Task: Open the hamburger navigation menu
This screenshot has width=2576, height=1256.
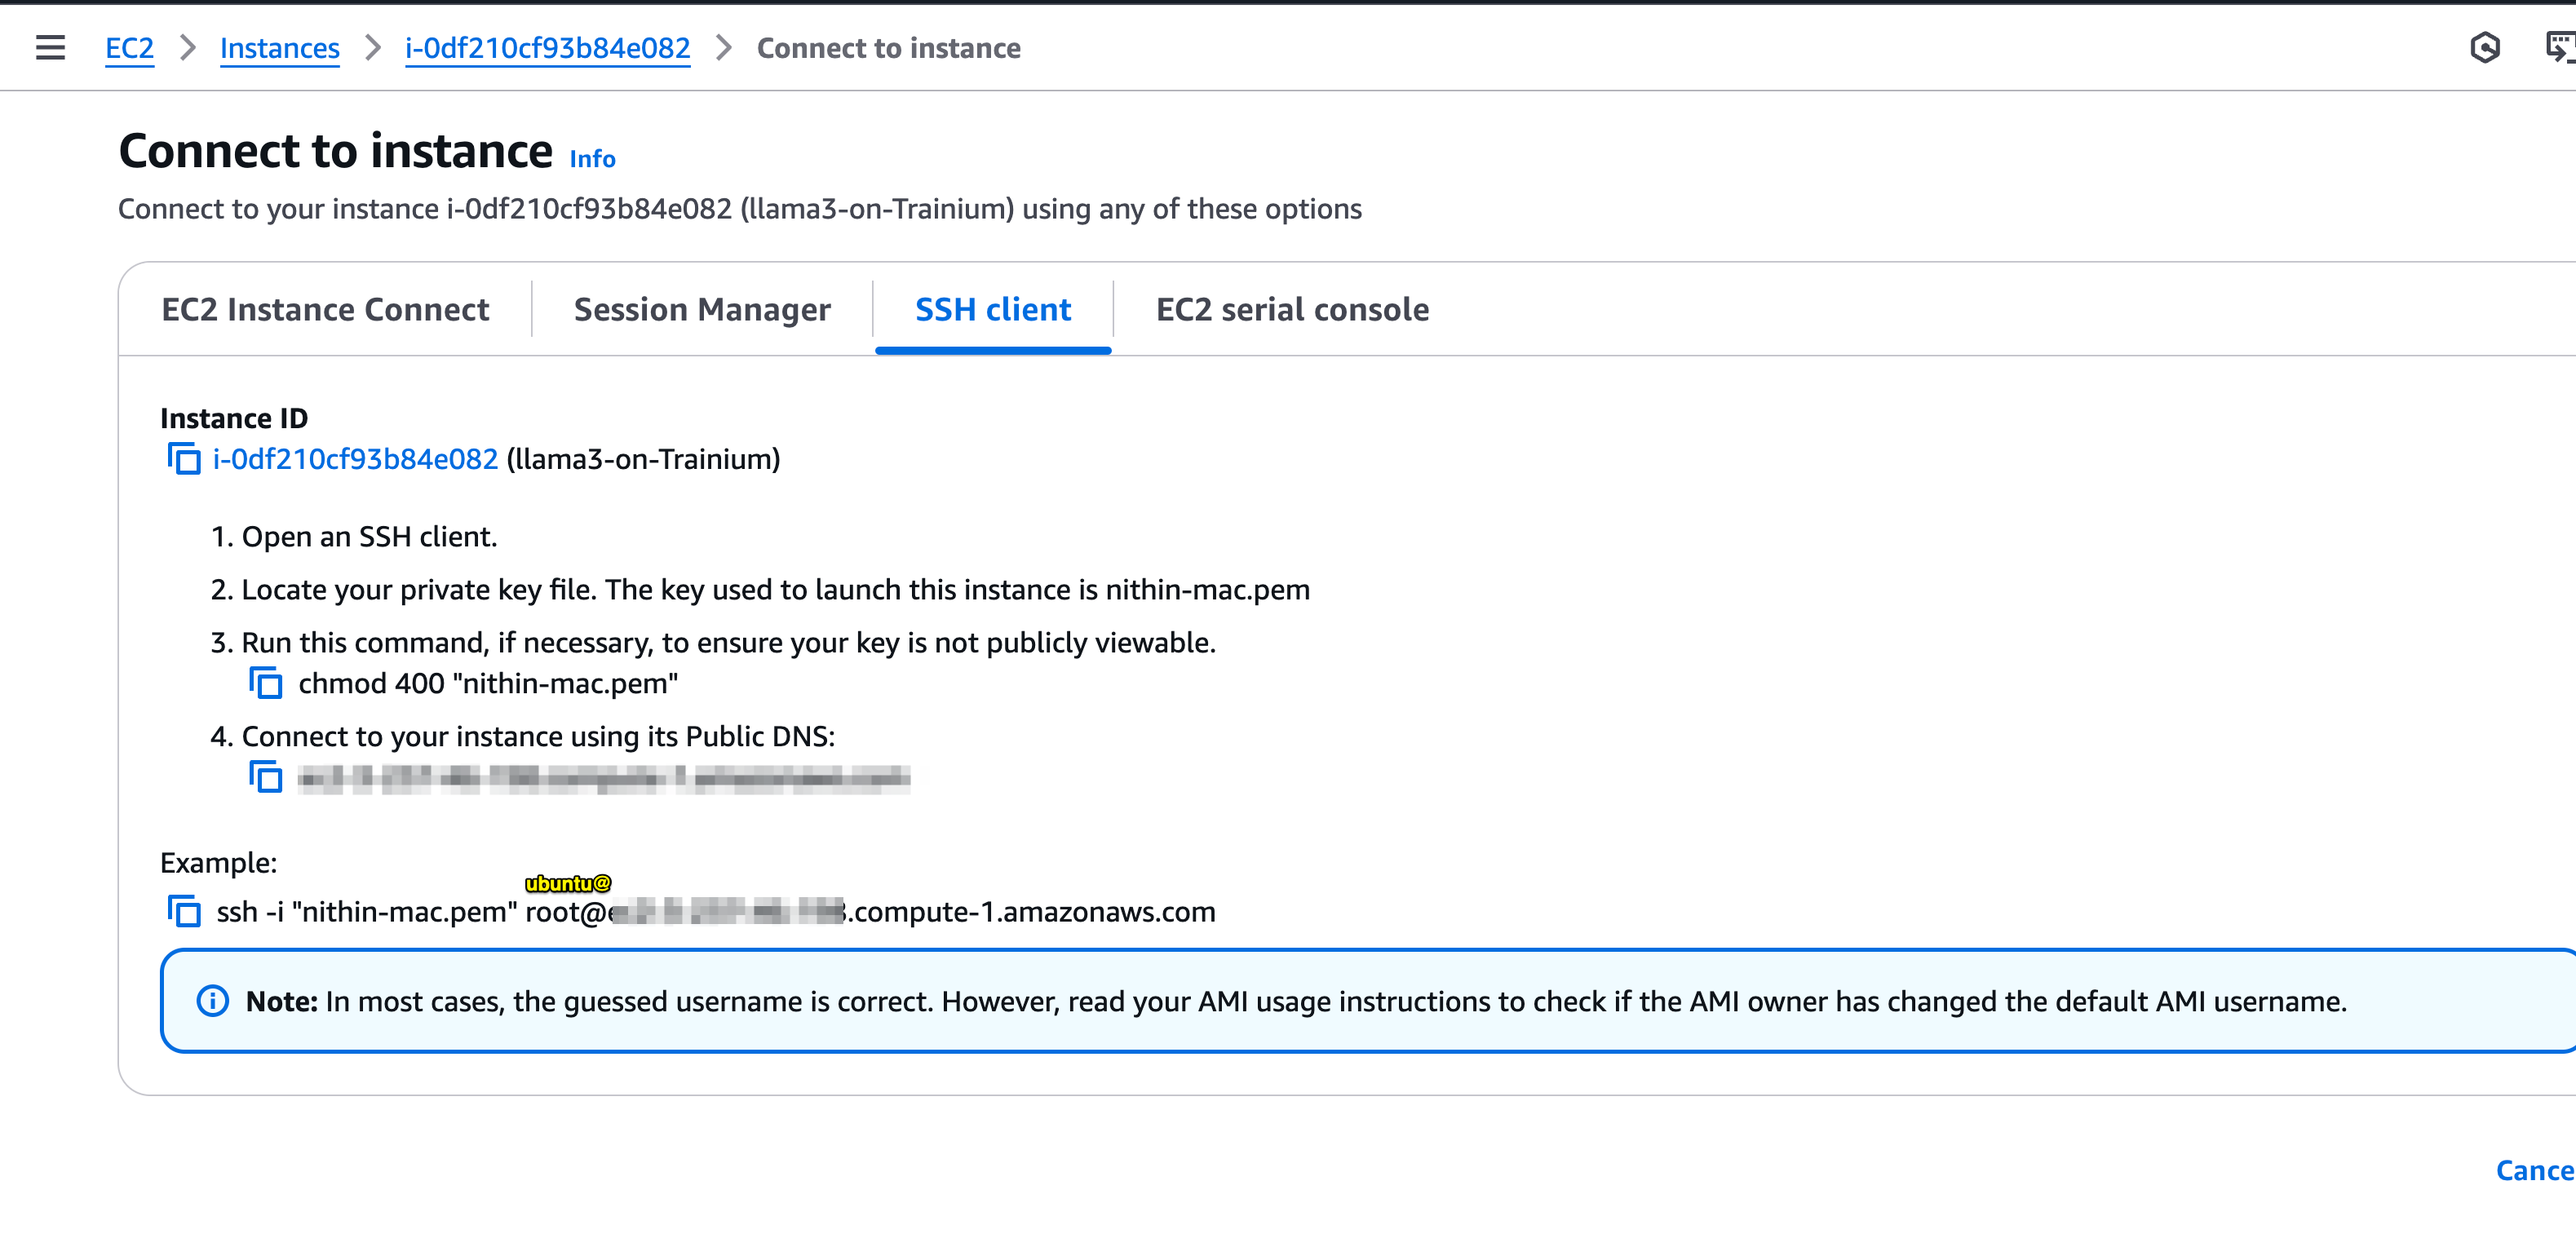Action: click(x=50, y=47)
